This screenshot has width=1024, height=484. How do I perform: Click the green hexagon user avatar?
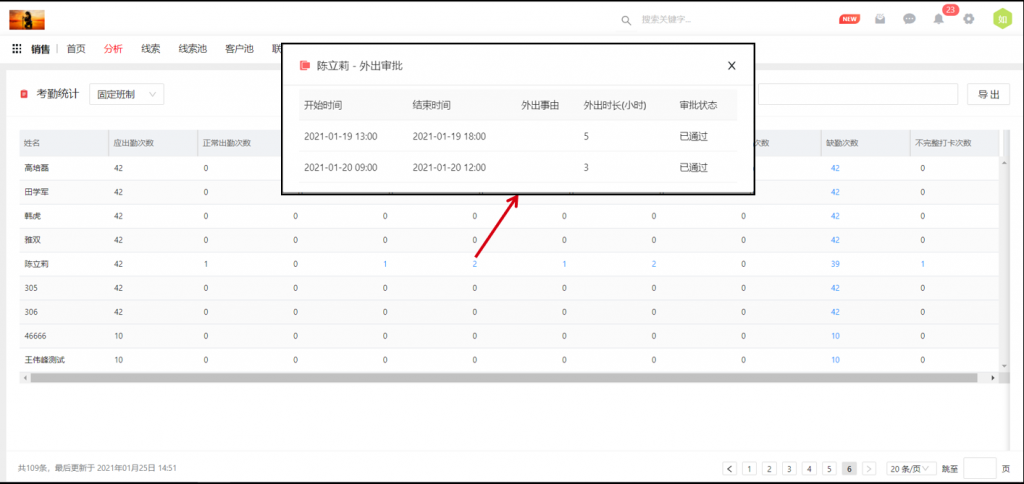click(x=1000, y=19)
